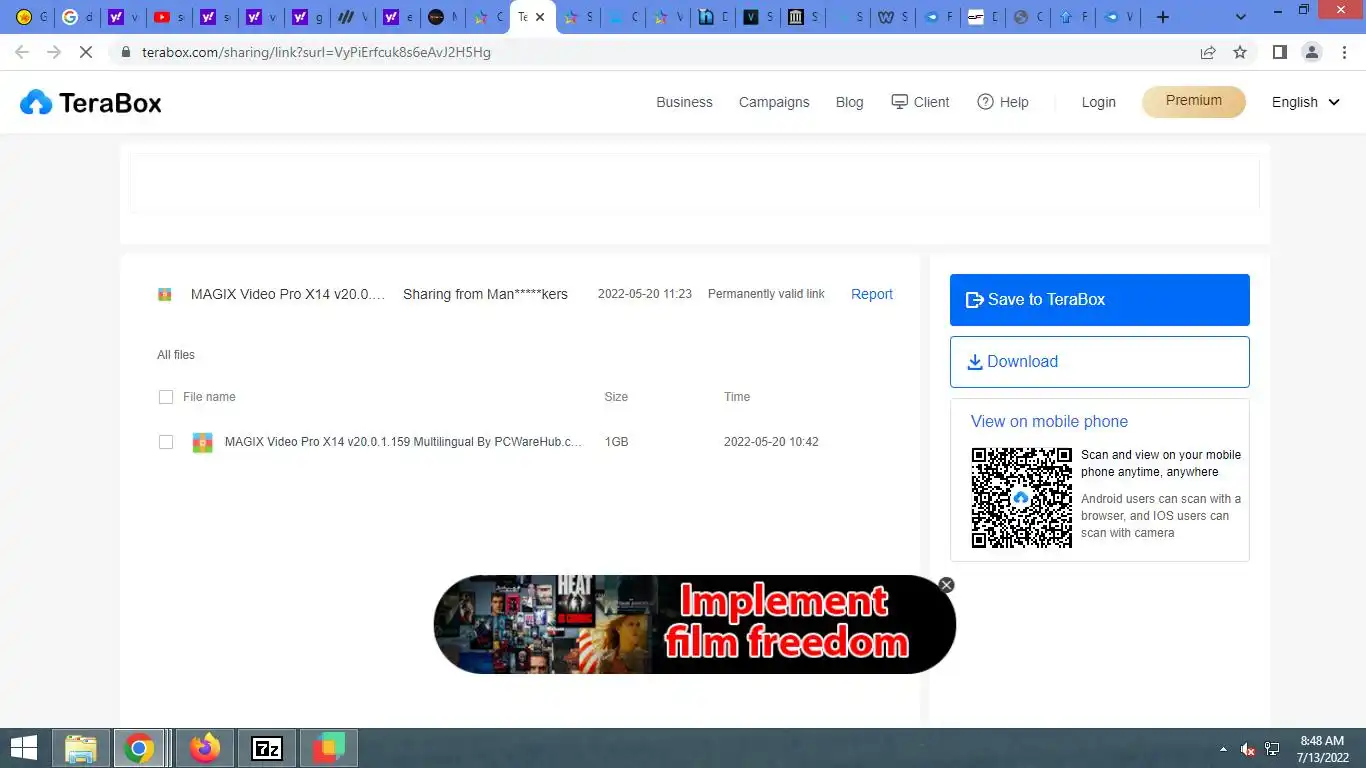Open the Business page
Screen dimensions: 1366x768
[684, 102]
